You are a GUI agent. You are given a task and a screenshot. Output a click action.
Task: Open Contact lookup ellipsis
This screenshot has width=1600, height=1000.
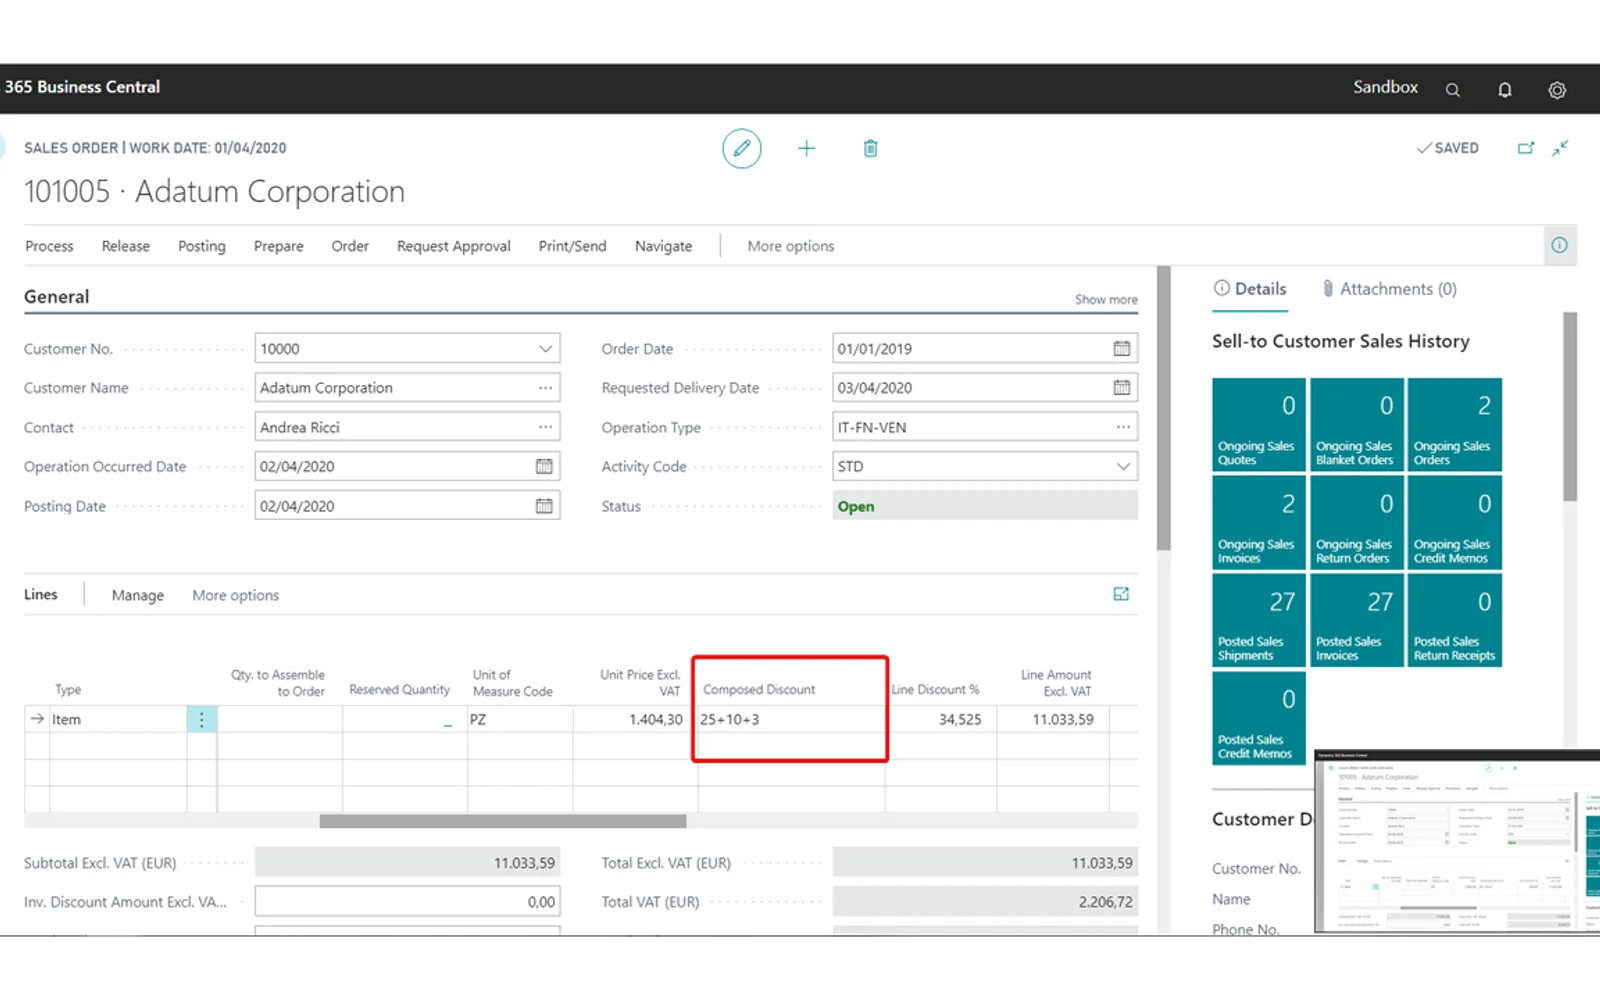coord(545,427)
